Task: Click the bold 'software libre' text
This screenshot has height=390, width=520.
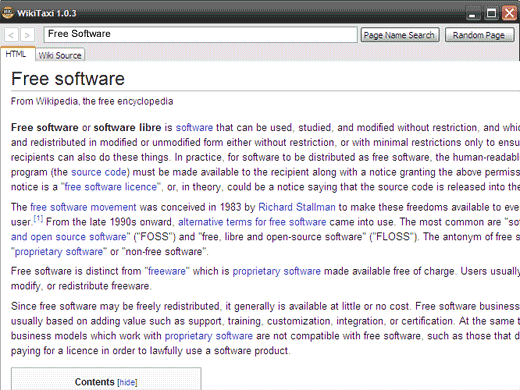Action: (x=127, y=128)
